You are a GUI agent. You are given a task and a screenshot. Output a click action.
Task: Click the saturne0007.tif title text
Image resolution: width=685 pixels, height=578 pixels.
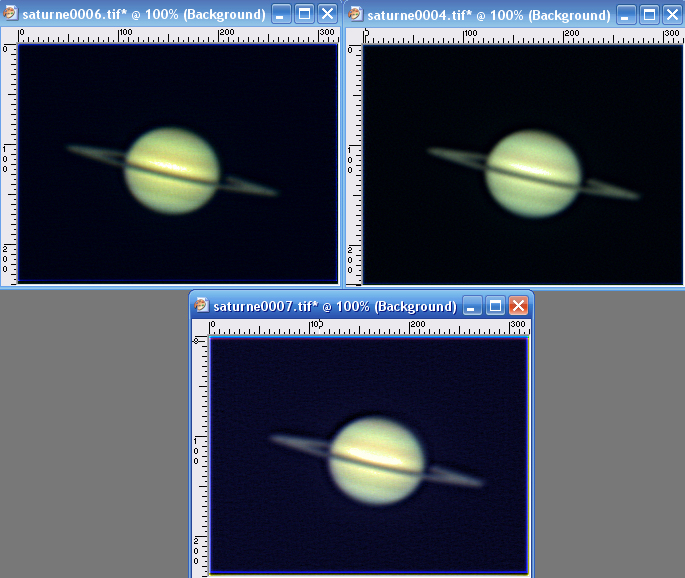(335, 307)
